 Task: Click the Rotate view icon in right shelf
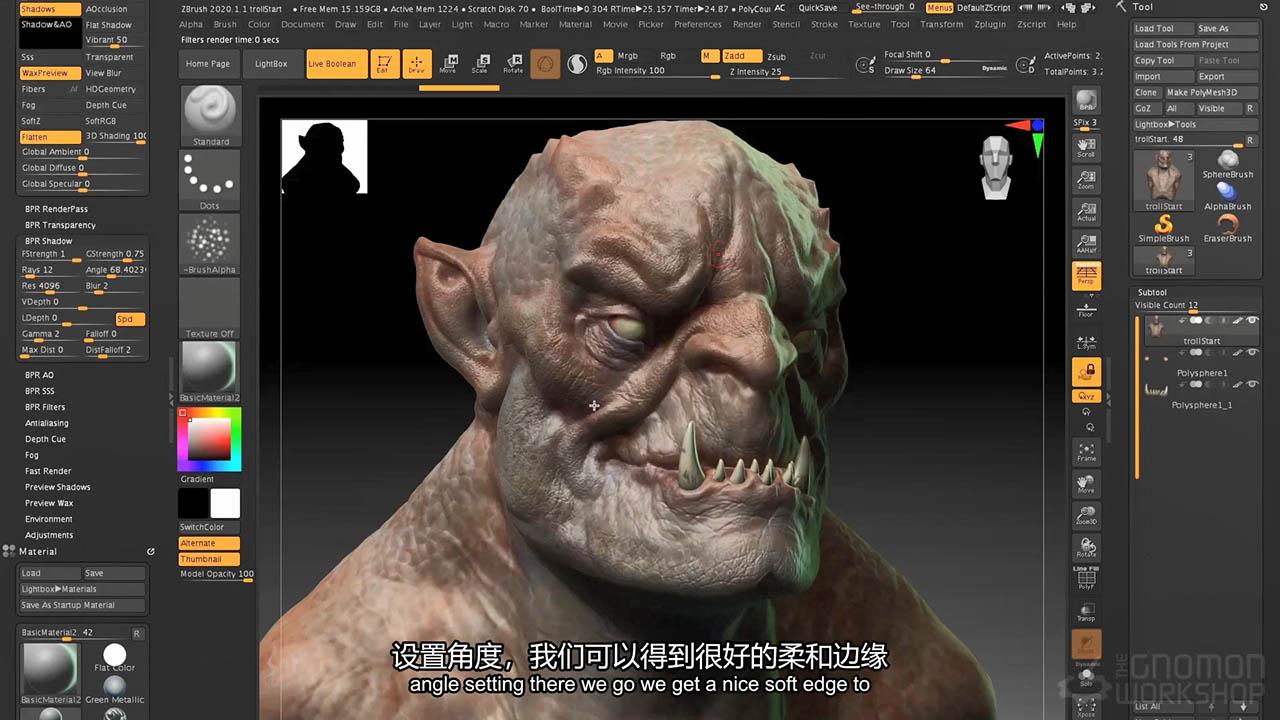[x=1086, y=548]
